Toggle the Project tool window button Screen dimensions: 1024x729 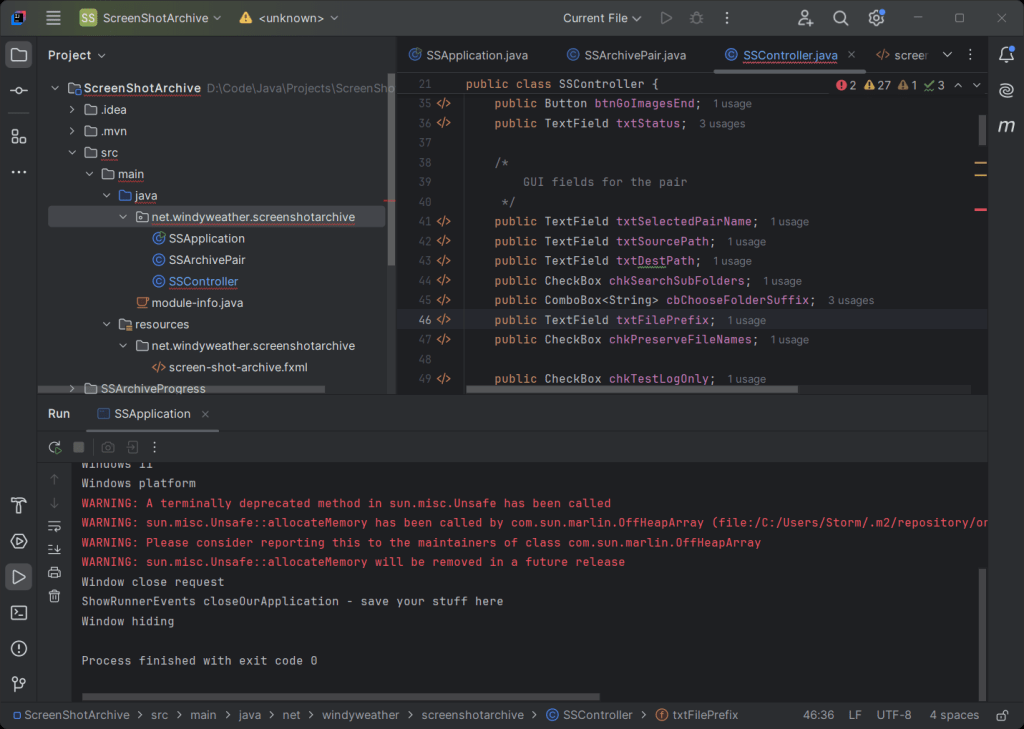click(x=18, y=55)
